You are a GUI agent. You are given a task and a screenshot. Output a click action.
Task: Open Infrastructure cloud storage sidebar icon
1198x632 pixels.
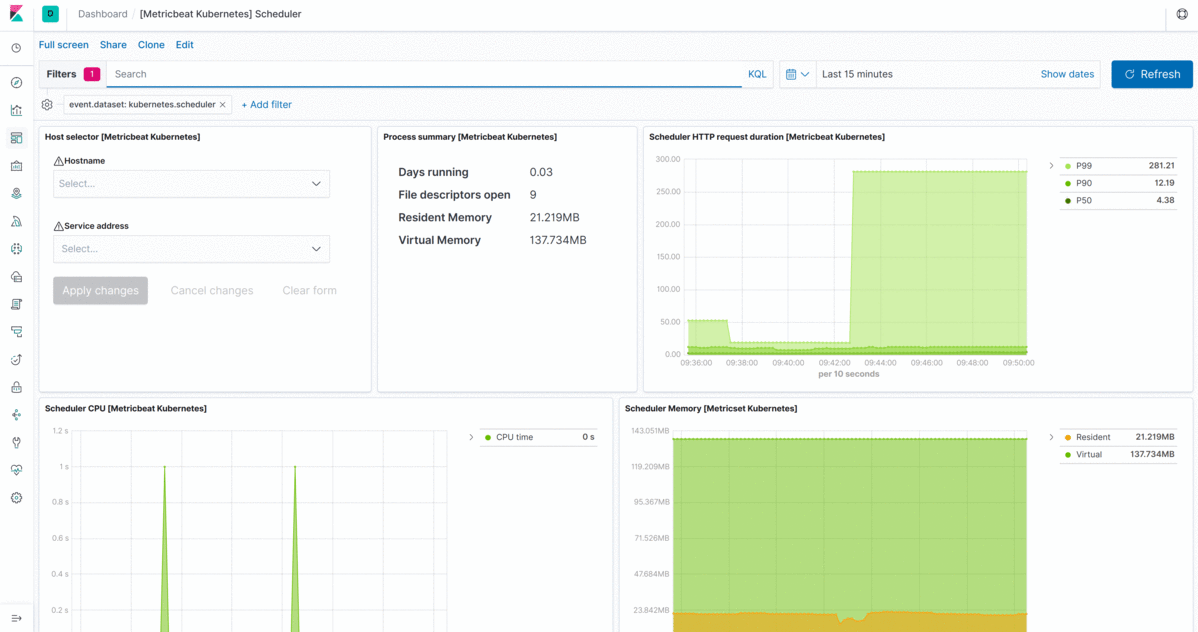pyautogui.click(x=16, y=277)
